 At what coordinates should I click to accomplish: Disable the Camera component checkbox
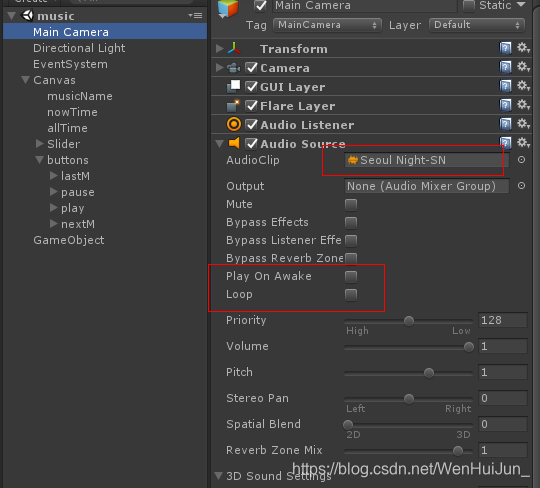(x=251, y=68)
